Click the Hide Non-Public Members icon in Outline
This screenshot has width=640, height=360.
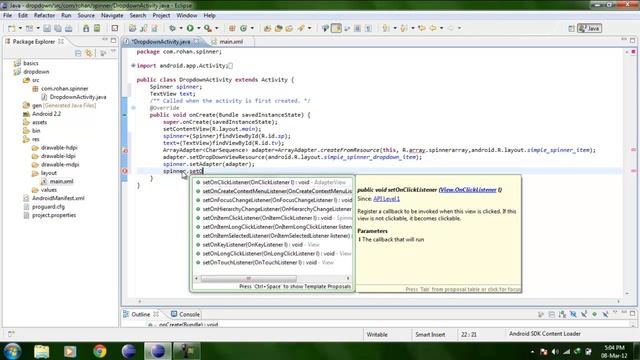click(594, 314)
